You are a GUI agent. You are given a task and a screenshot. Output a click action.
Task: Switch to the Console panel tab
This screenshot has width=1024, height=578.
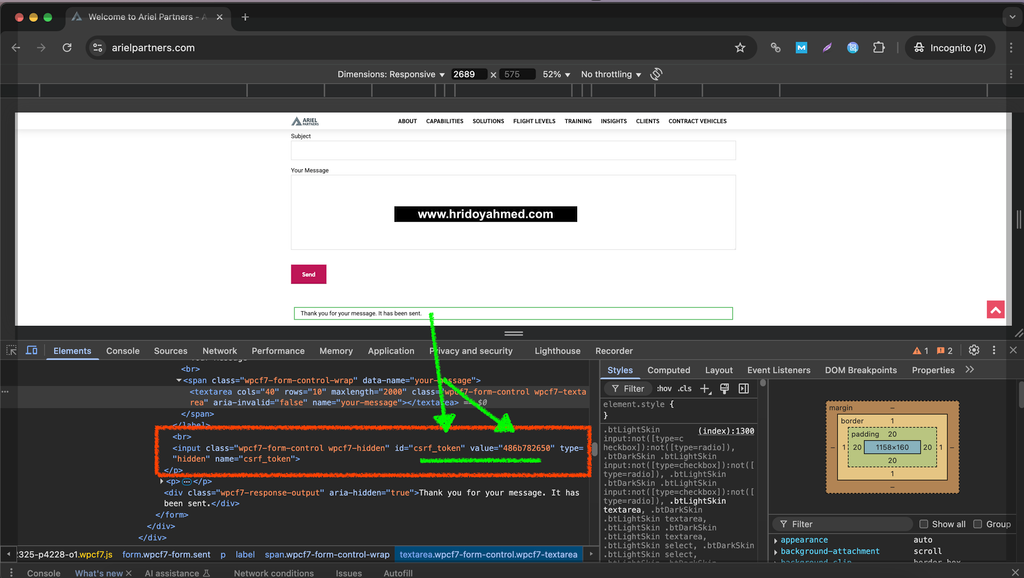(x=123, y=351)
